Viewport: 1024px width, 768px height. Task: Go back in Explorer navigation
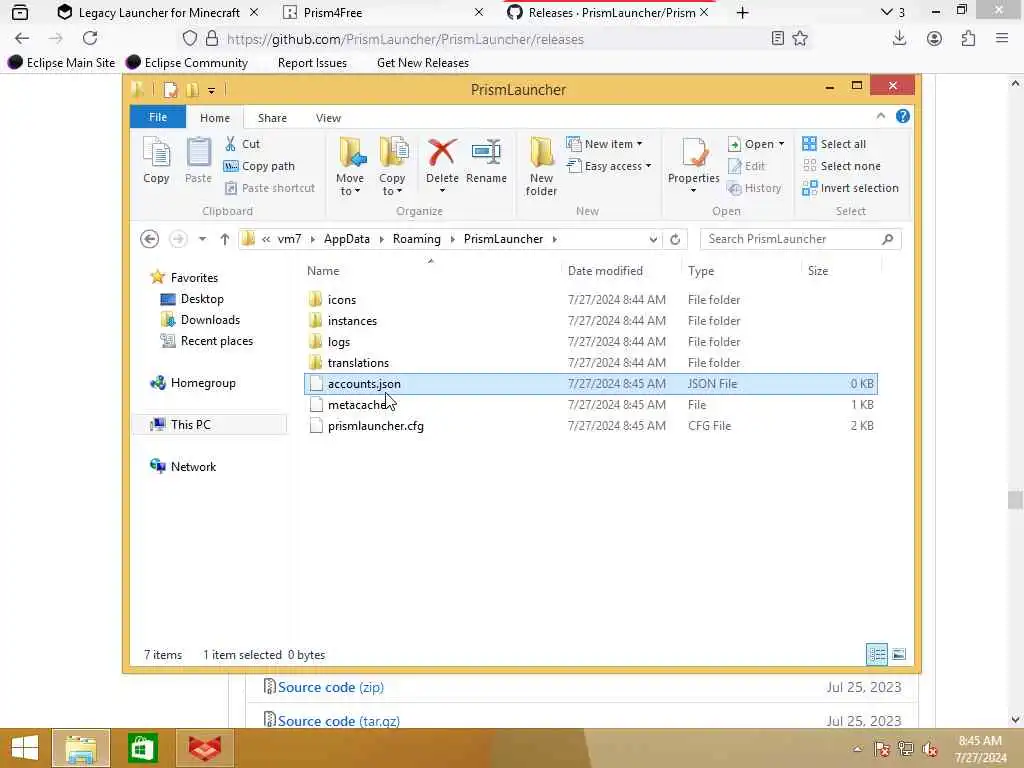[150, 239]
